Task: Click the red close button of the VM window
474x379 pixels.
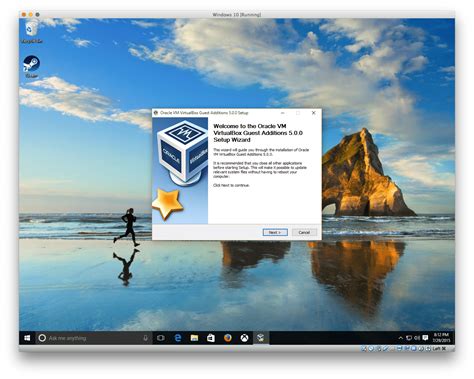Action: tap(24, 14)
